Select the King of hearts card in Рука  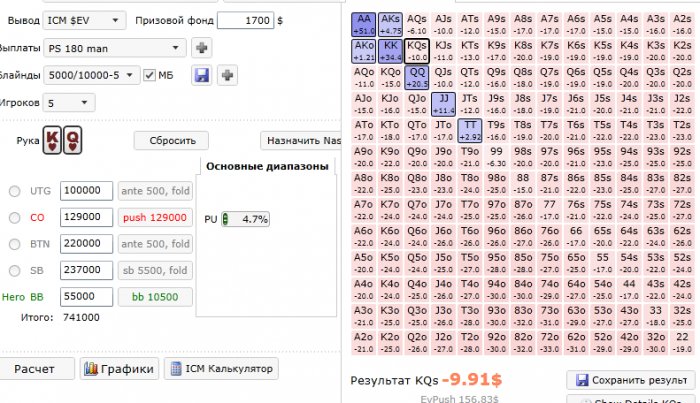(x=52, y=140)
